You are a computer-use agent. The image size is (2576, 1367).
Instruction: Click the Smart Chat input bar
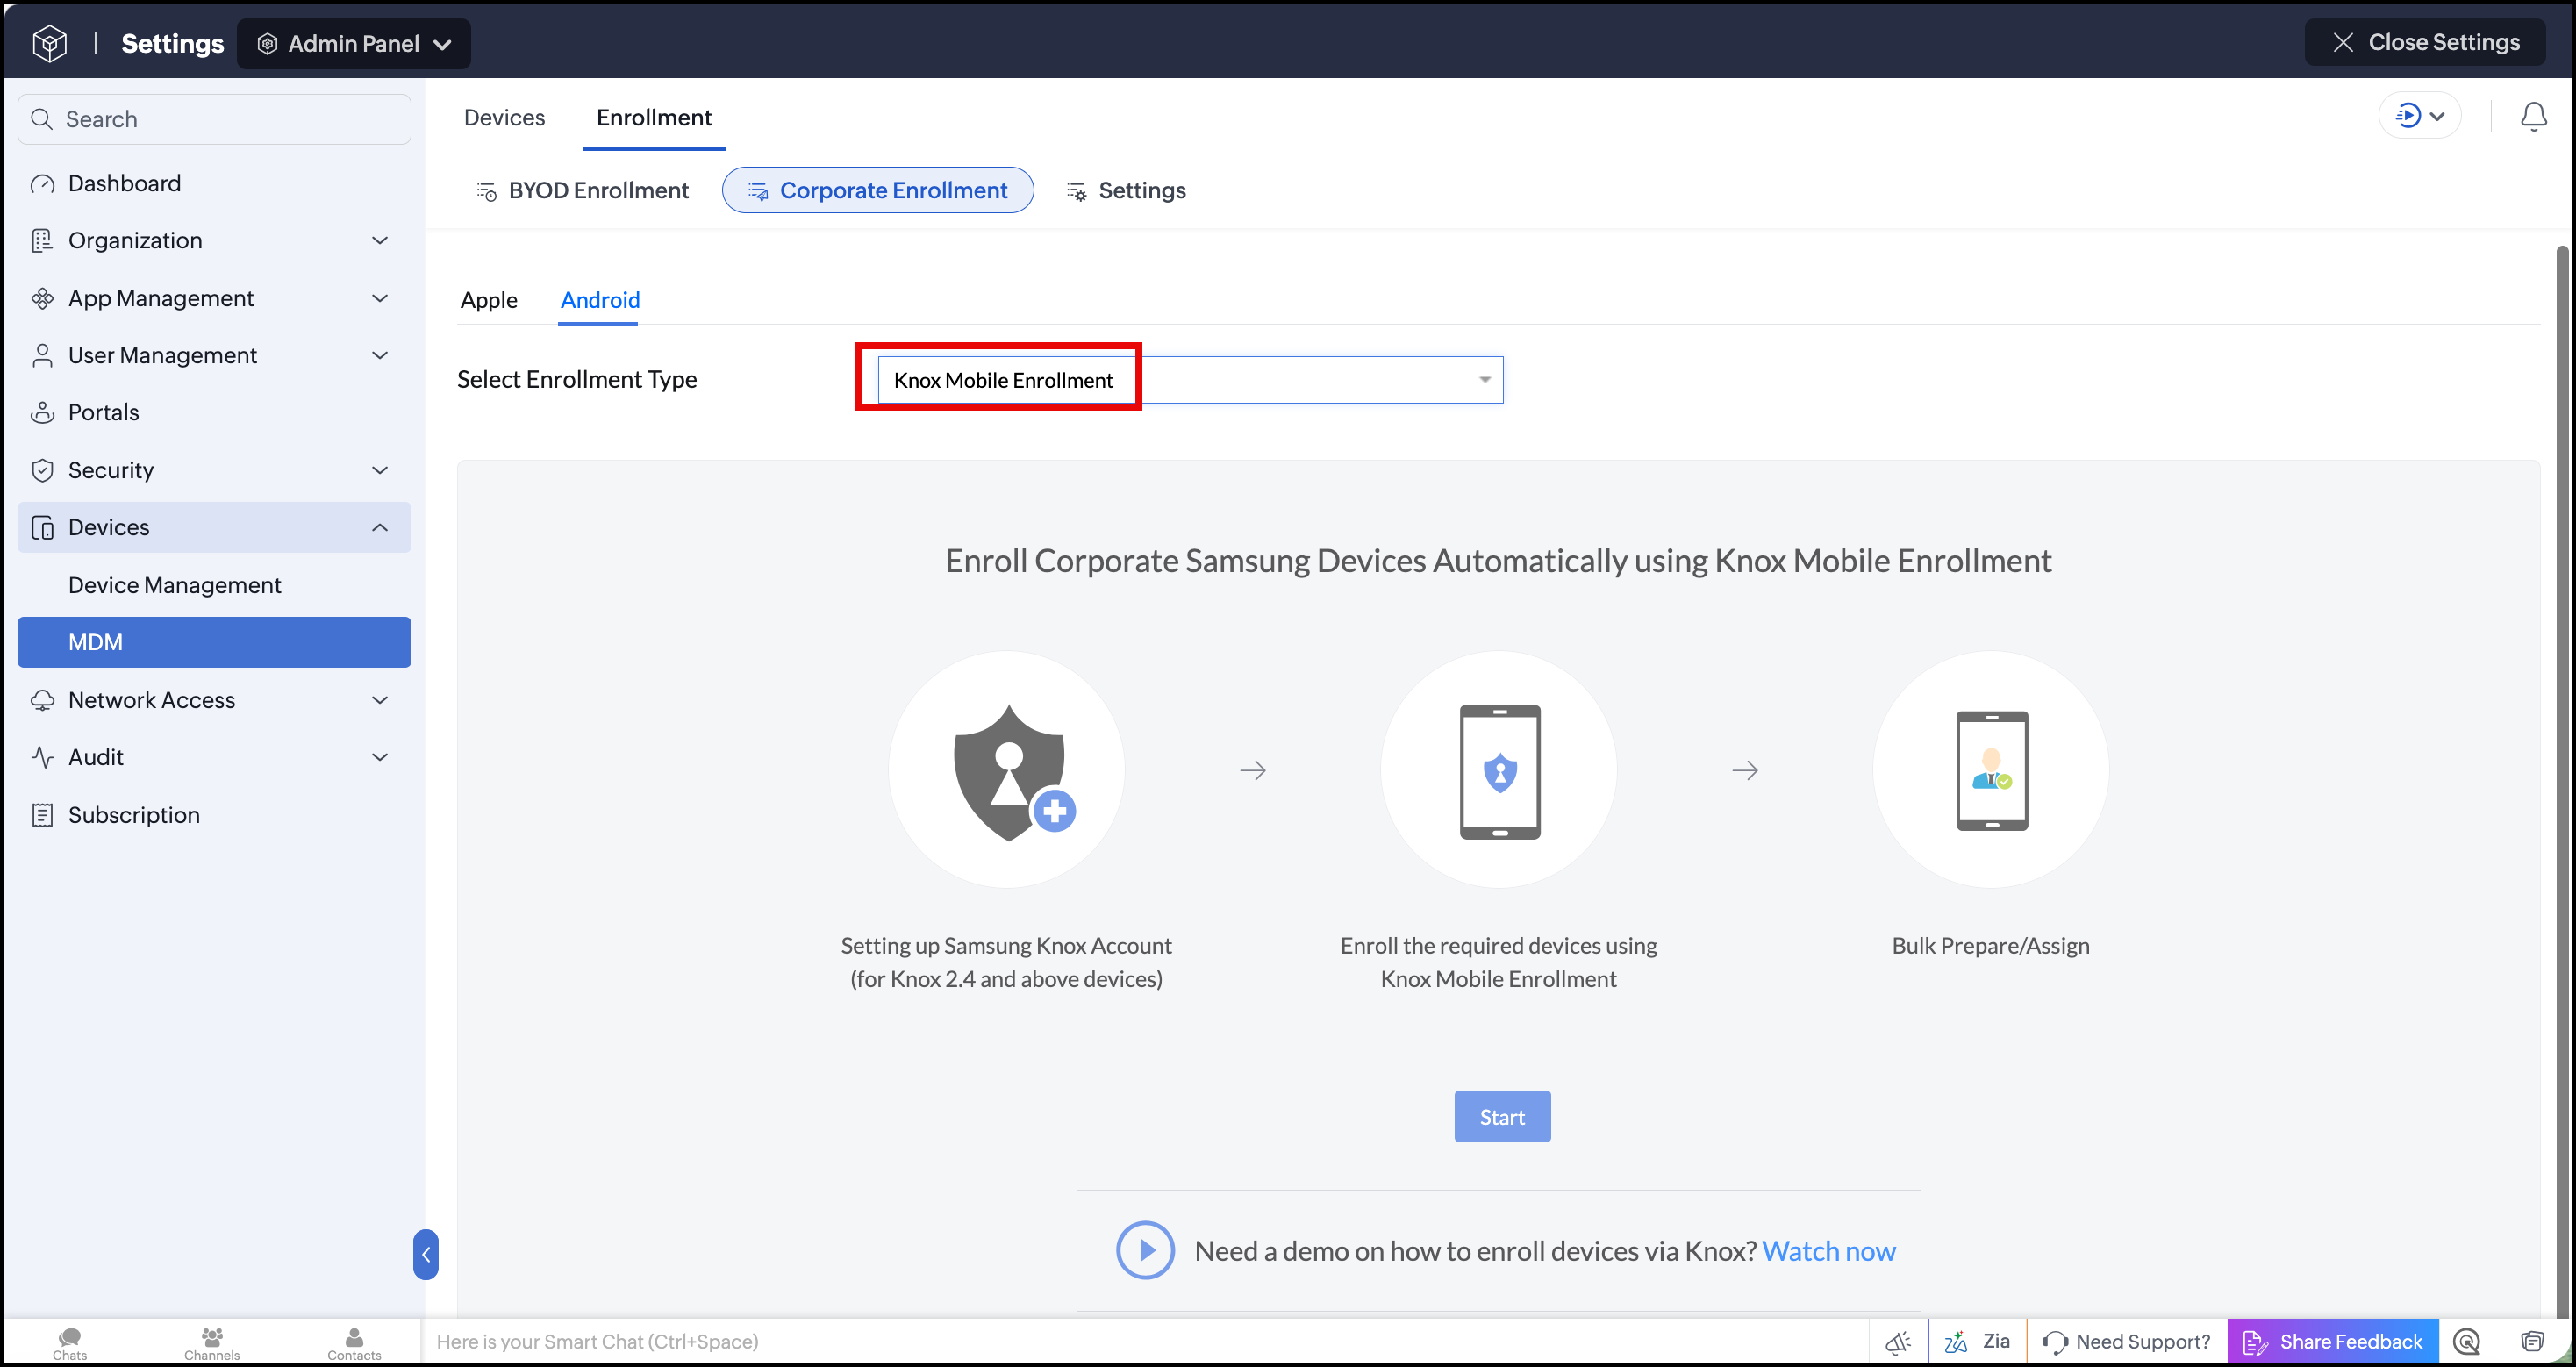tap(1144, 1342)
